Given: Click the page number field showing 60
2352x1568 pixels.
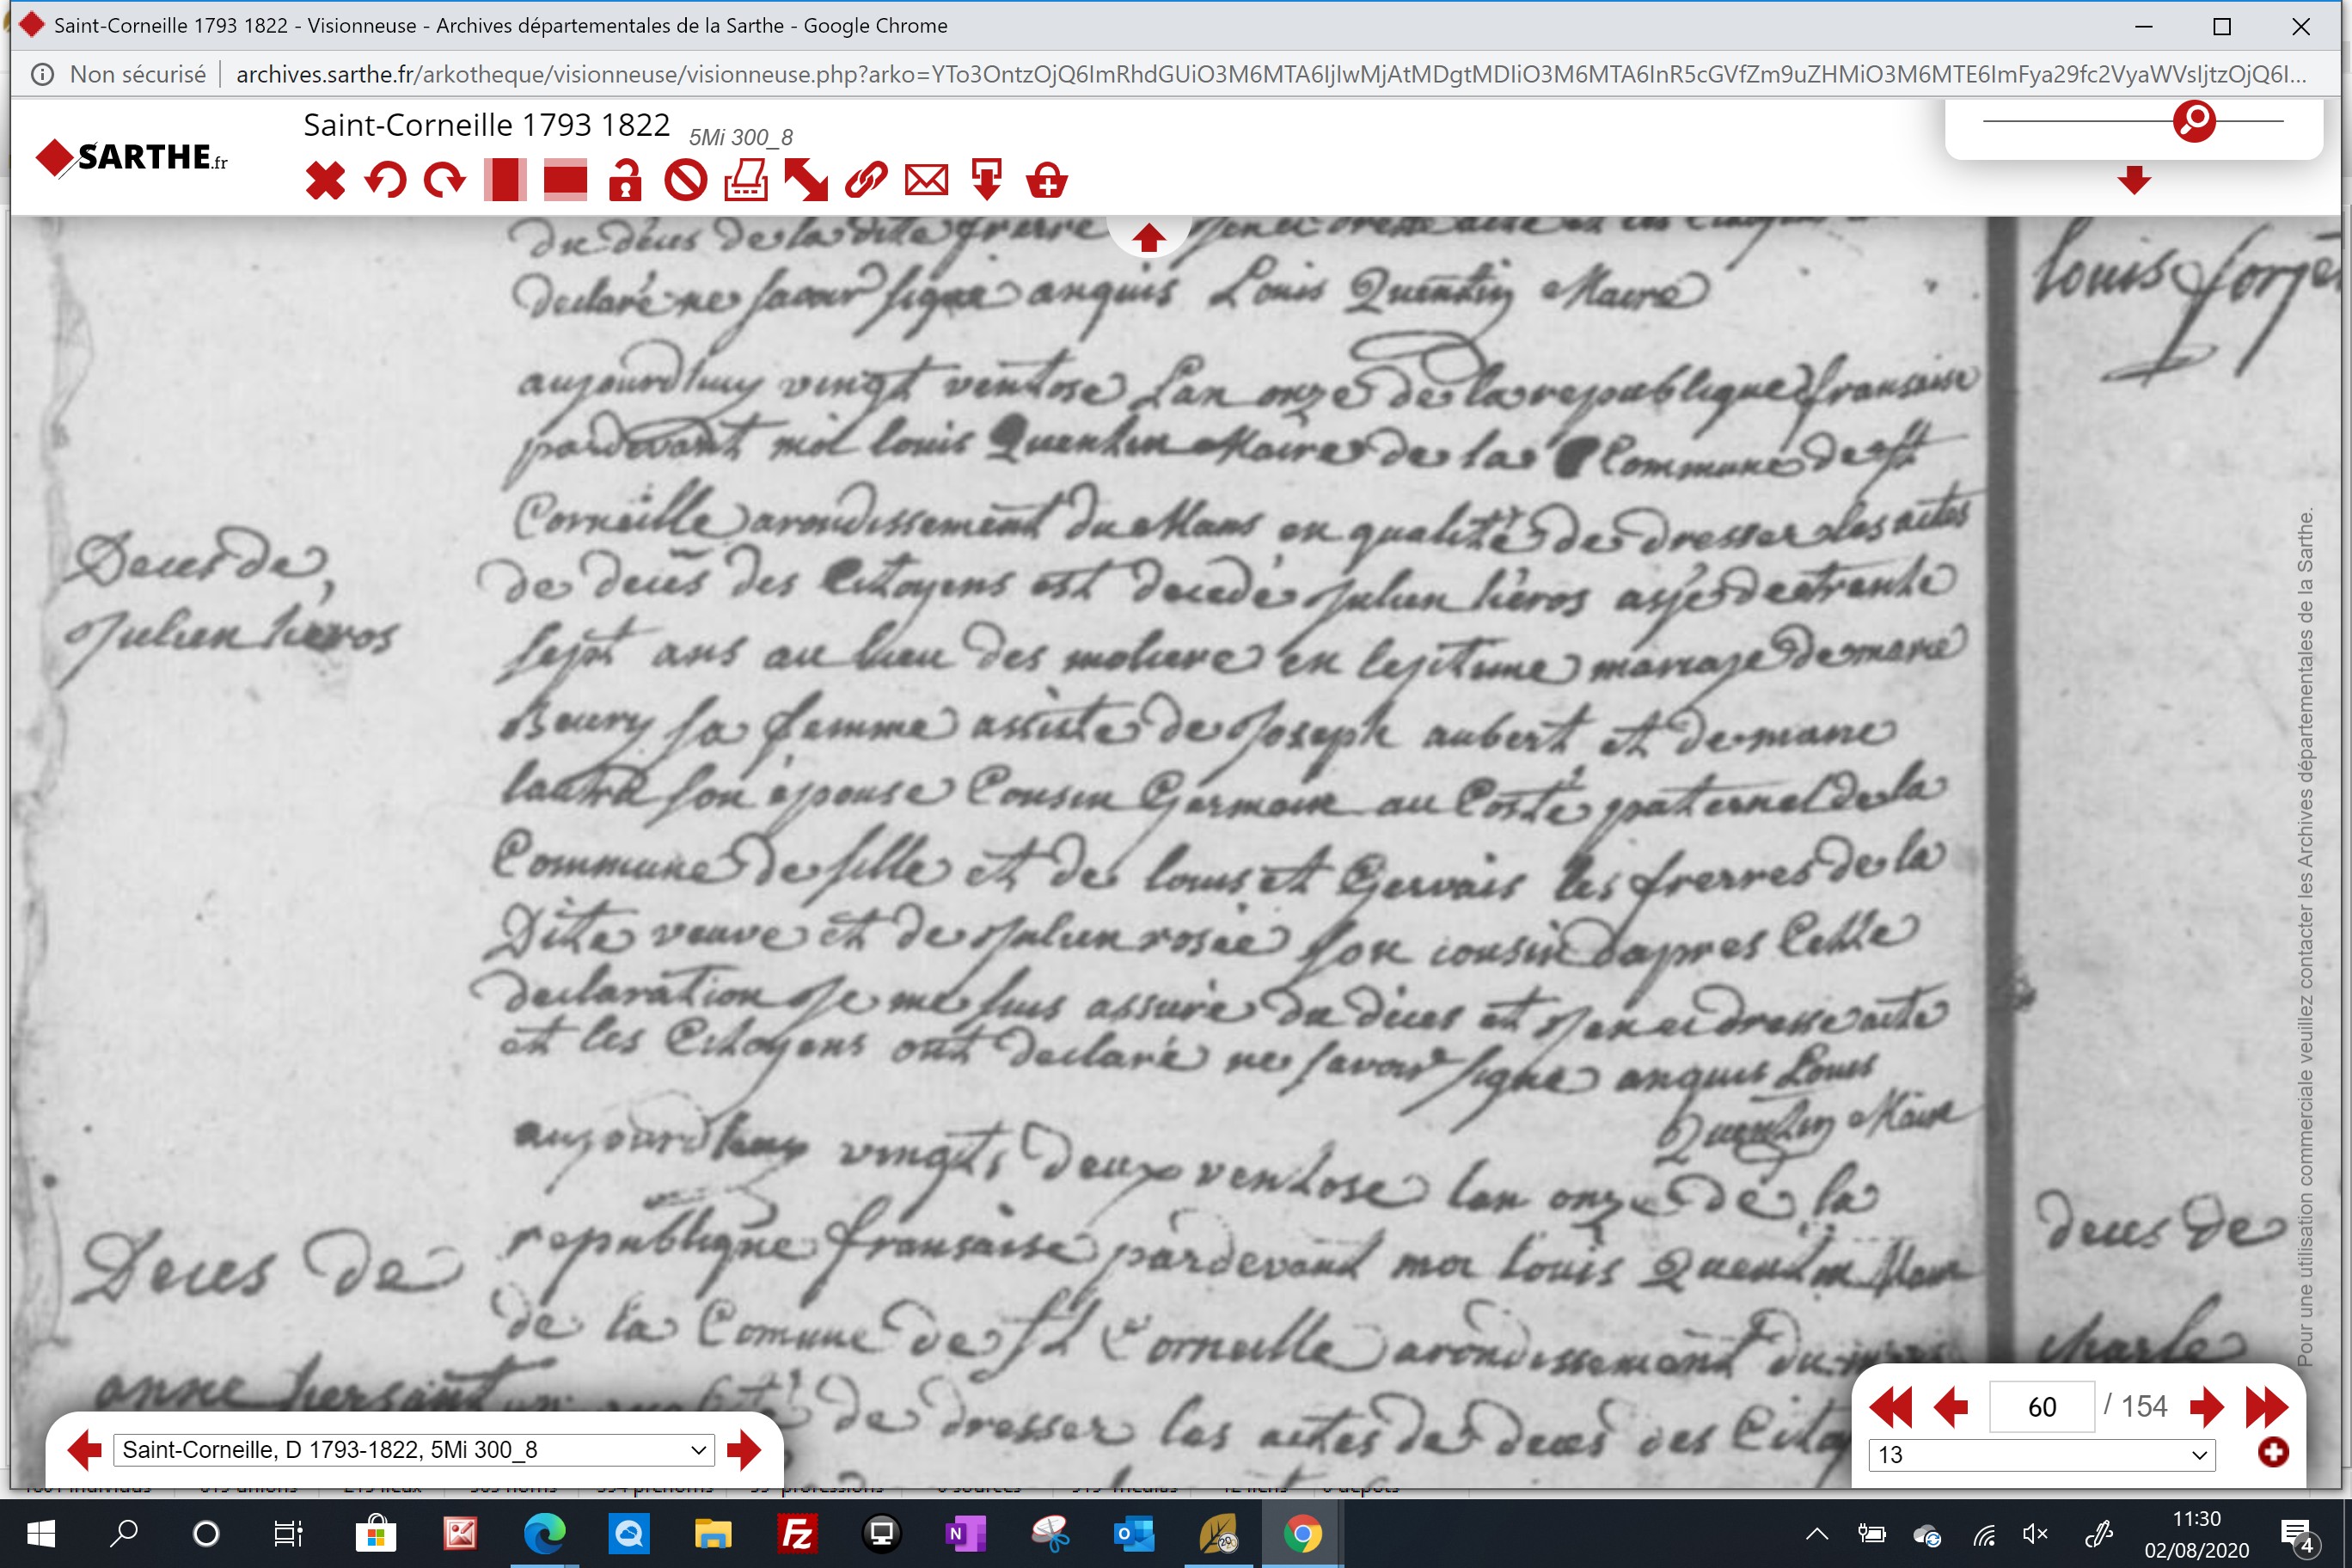Looking at the screenshot, I should pyautogui.click(x=2042, y=1407).
